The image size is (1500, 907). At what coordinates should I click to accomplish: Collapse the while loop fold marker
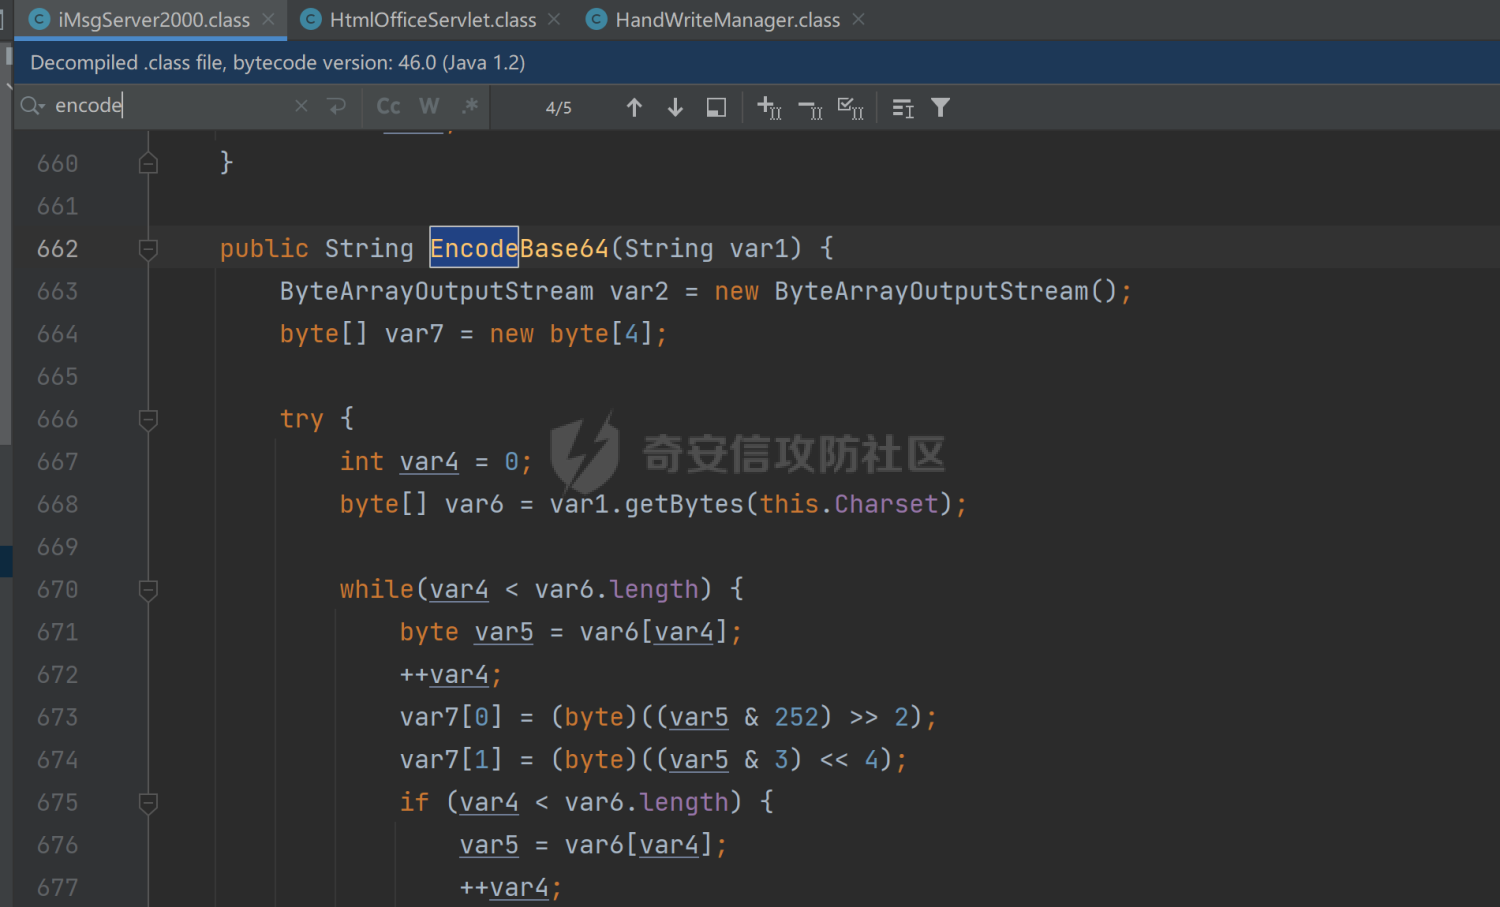pos(148,590)
